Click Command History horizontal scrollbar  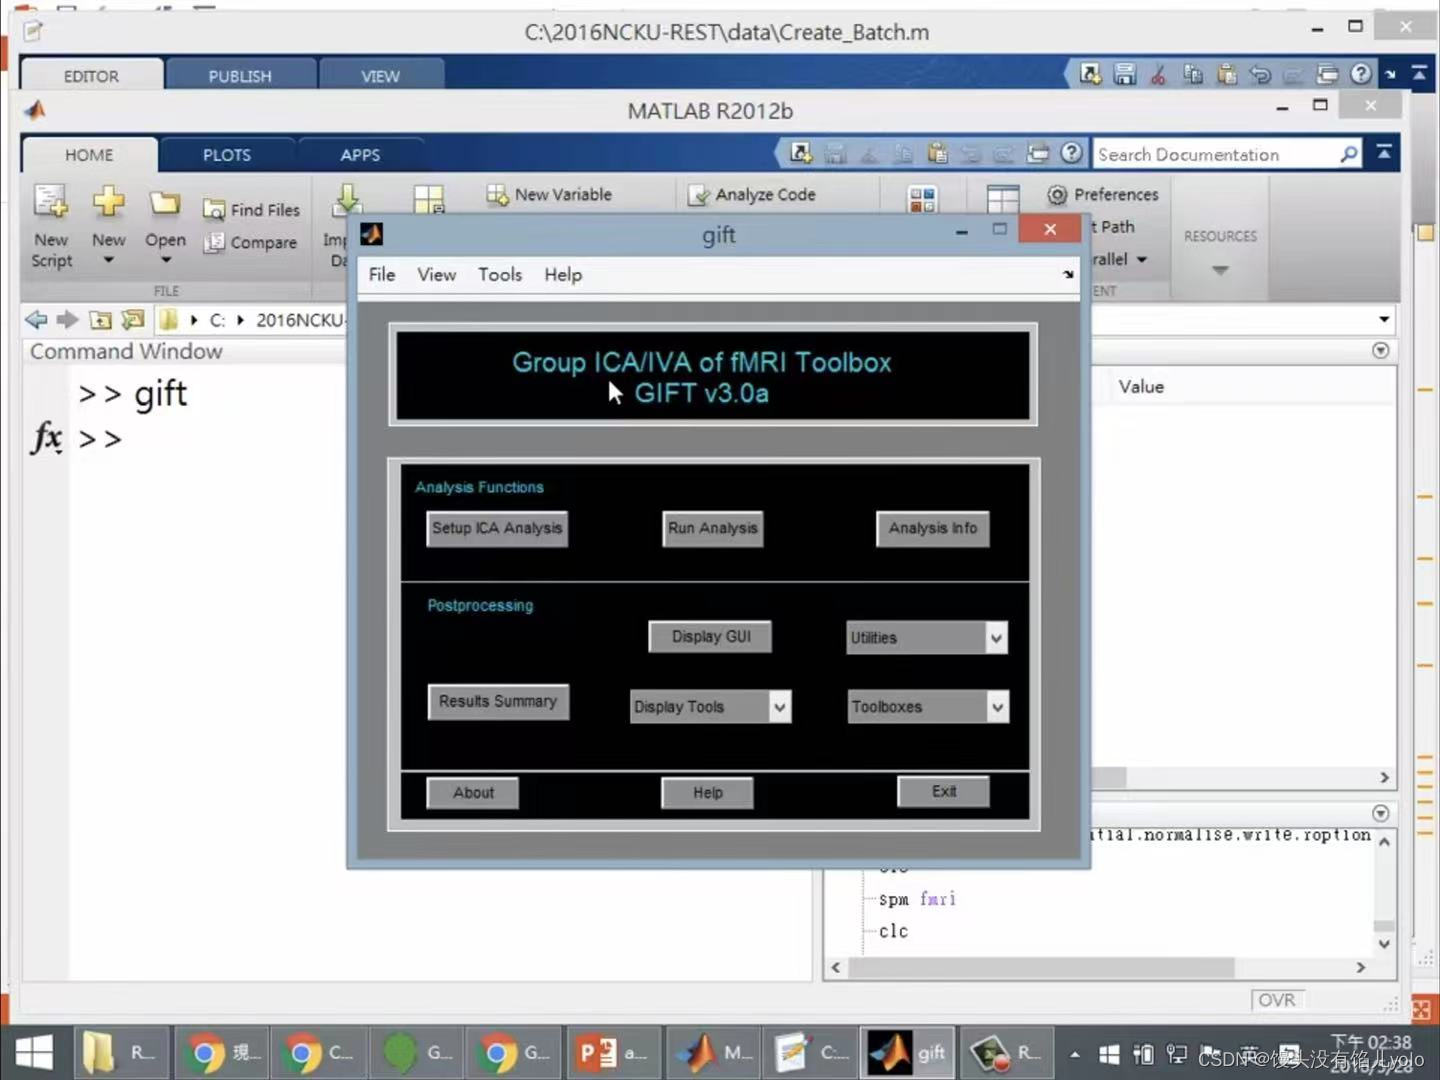click(1042, 967)
